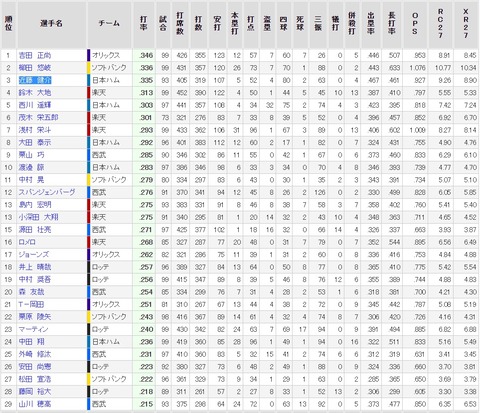Image resolution: width=480 pixels, height=413 pixels.
Task: Click the 打席数 column header
Action: click(x=180, y=24)
